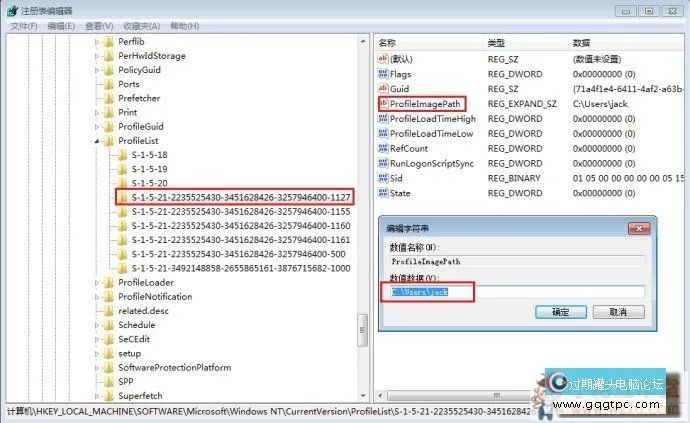Image resolution: width=690 pixels, height=423 pixels.
Task: Click the S-1-5-19 folder icon
Action: coord(122,169)
